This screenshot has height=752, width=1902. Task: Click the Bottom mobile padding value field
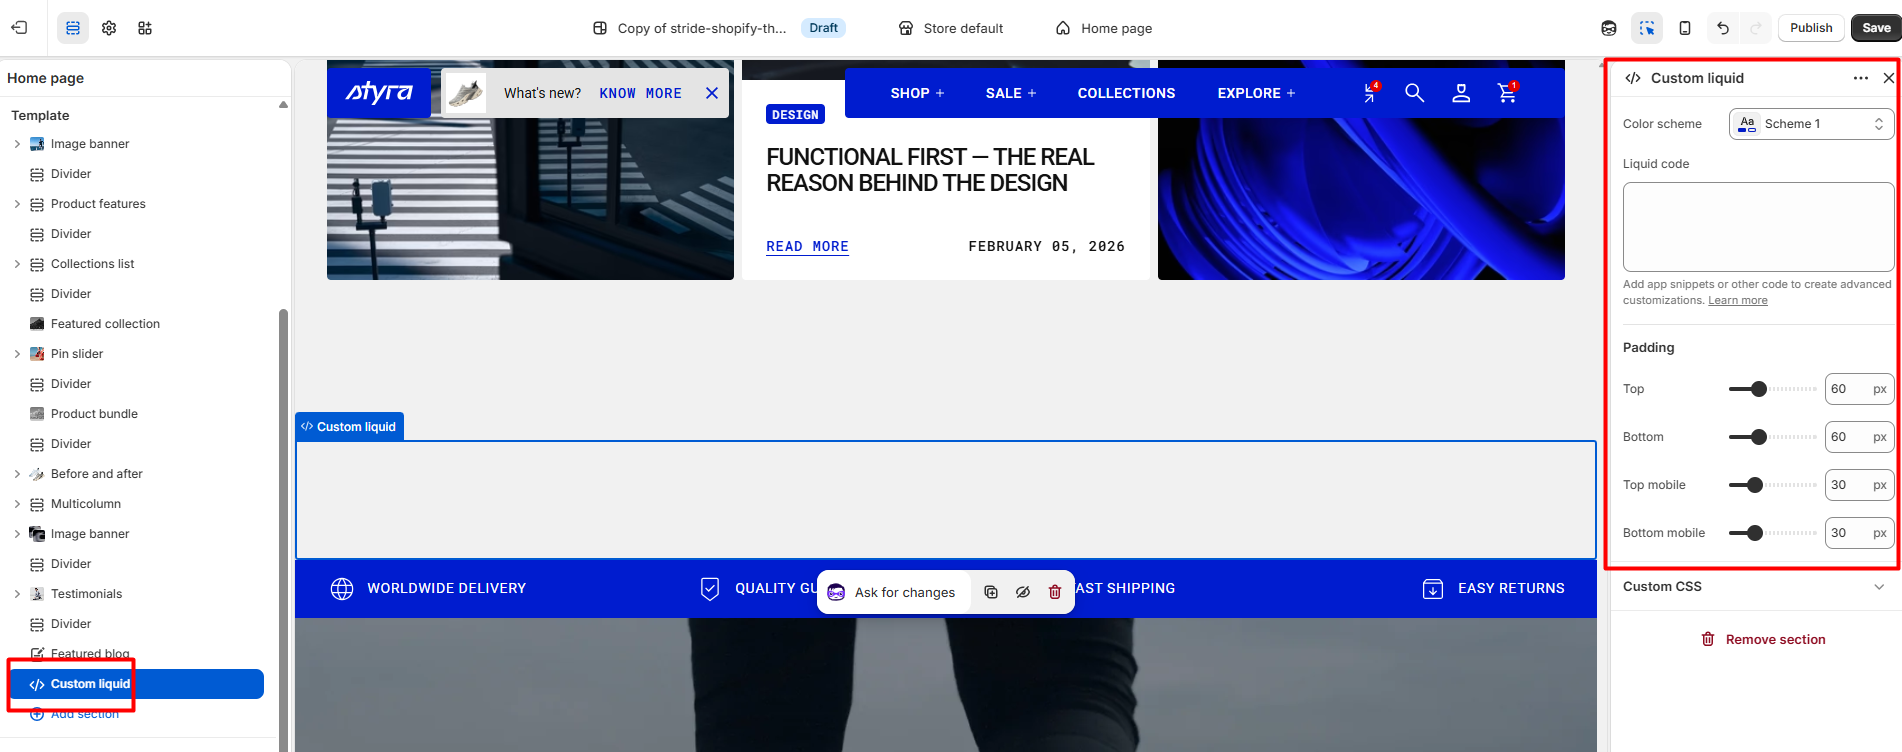coord(1859,533)
